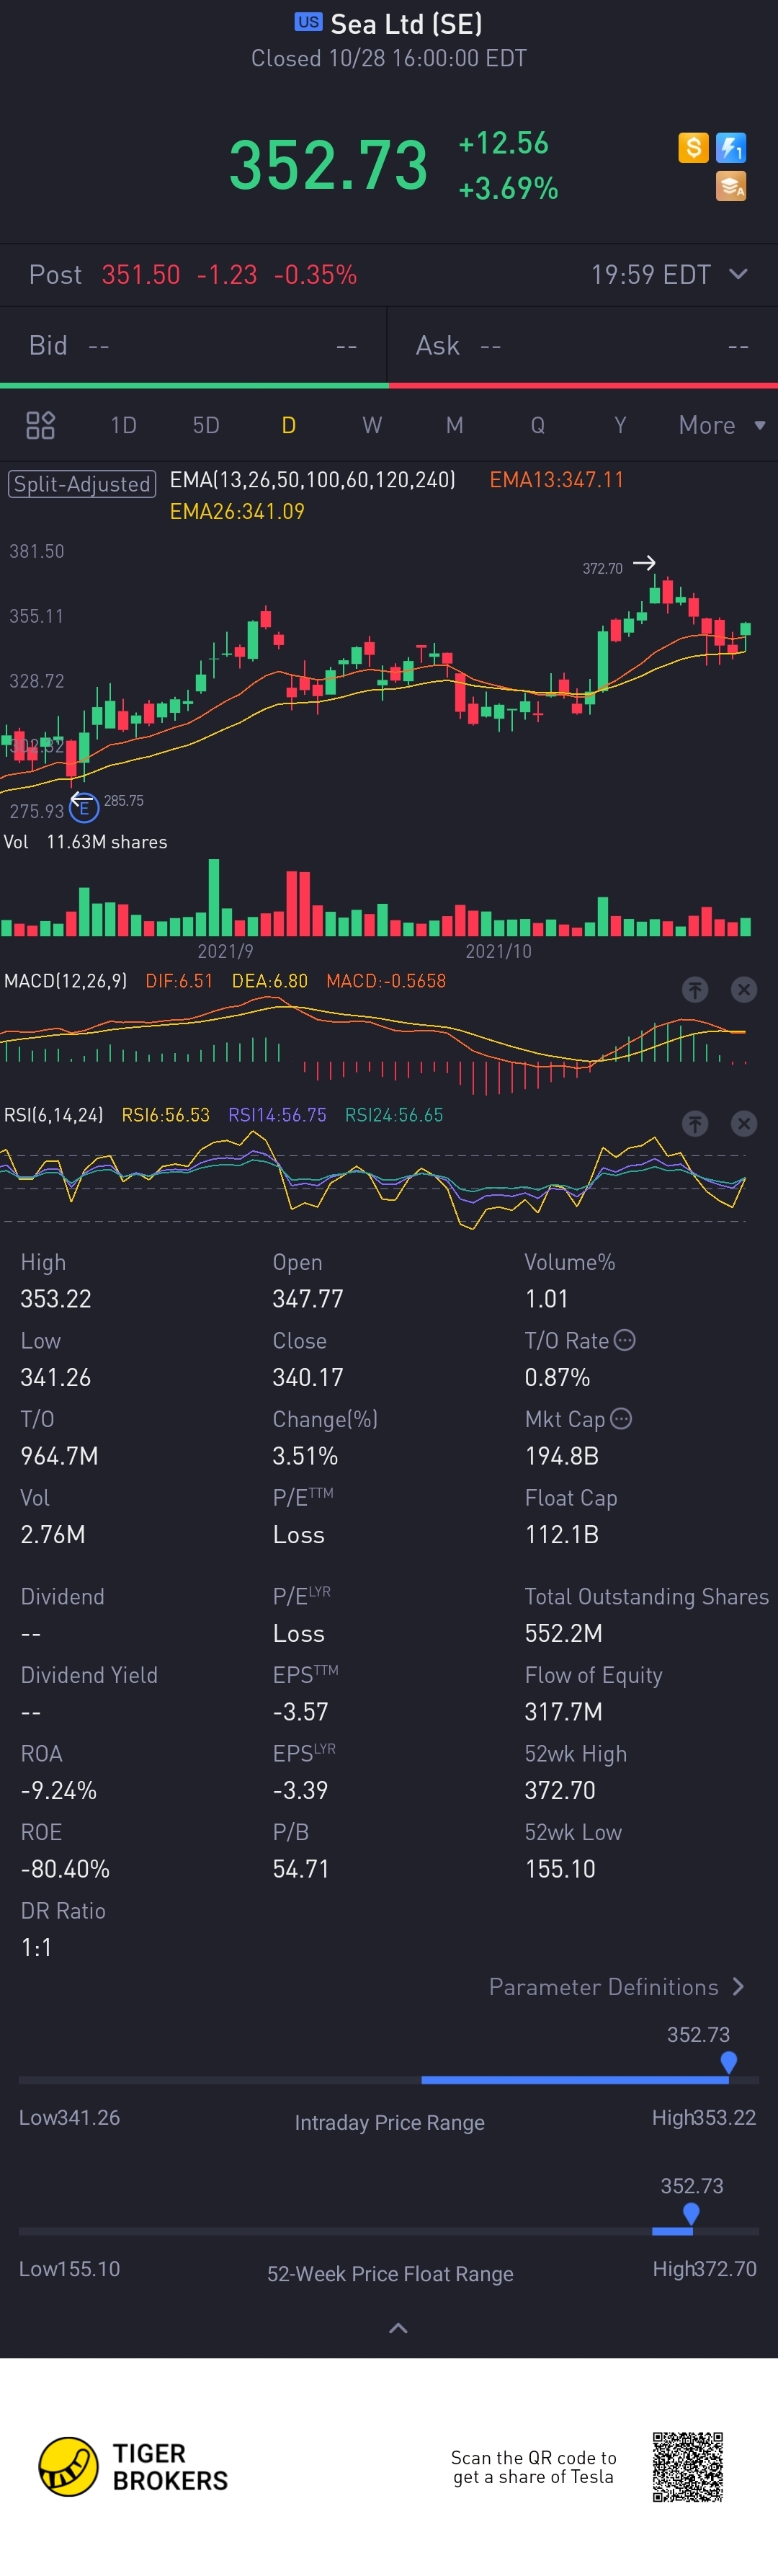Tap the 52-Week Price Range marker

tap(691, 2213)
